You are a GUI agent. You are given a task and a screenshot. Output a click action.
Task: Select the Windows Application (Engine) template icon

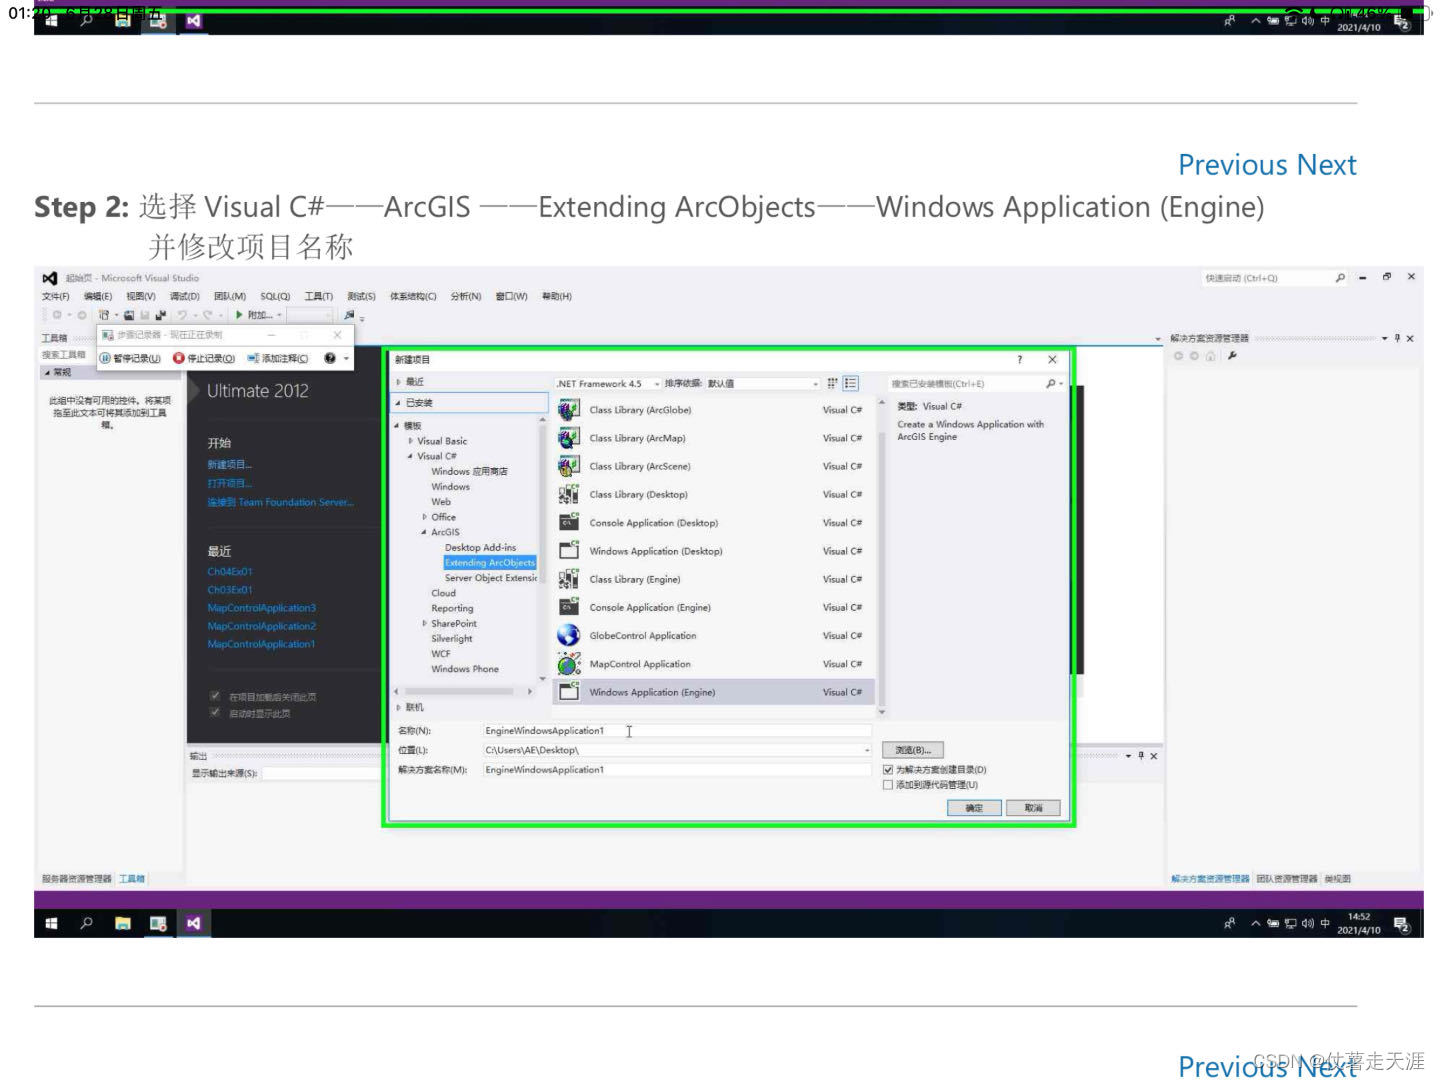[569, 691]
